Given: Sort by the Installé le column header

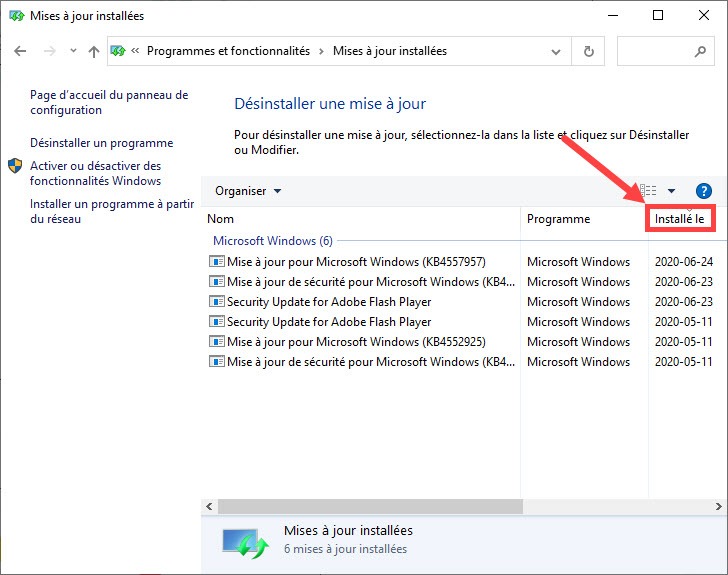Looking at the screenshot, I should [x=679, y=219].
